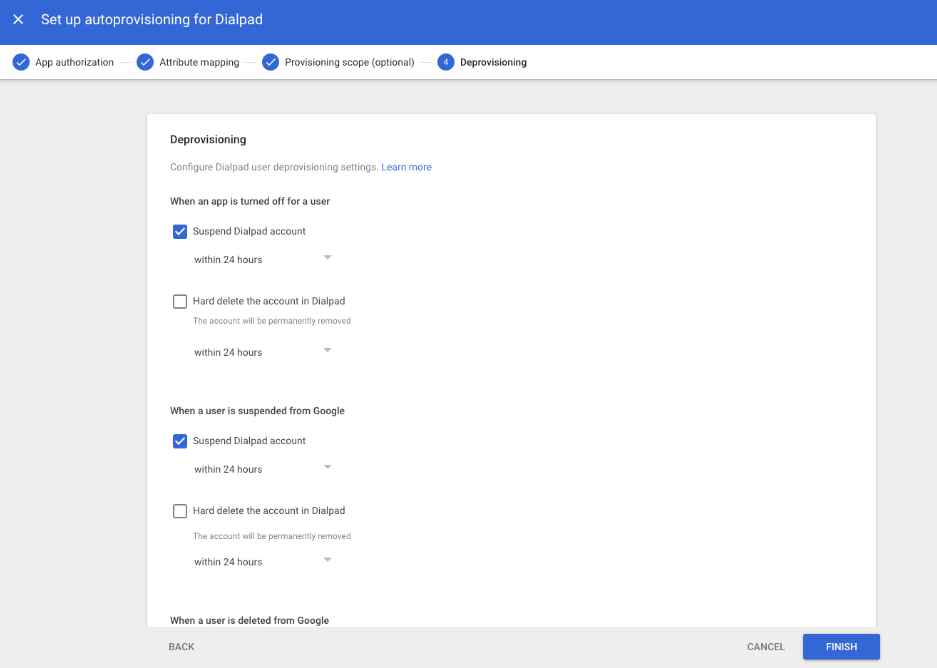Click the BACK button
This screenshot has height=668, width=937.
point(182,646)
